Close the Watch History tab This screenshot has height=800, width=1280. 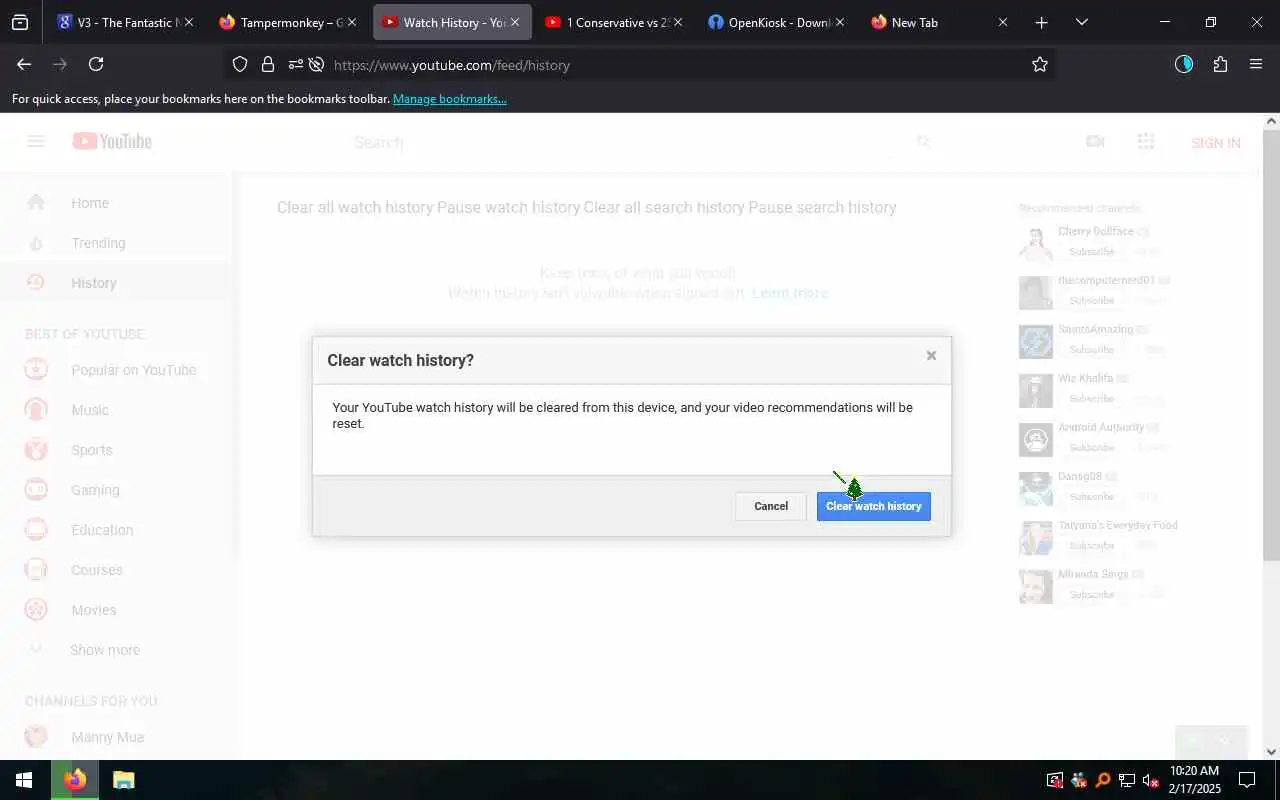click(515, 22)
